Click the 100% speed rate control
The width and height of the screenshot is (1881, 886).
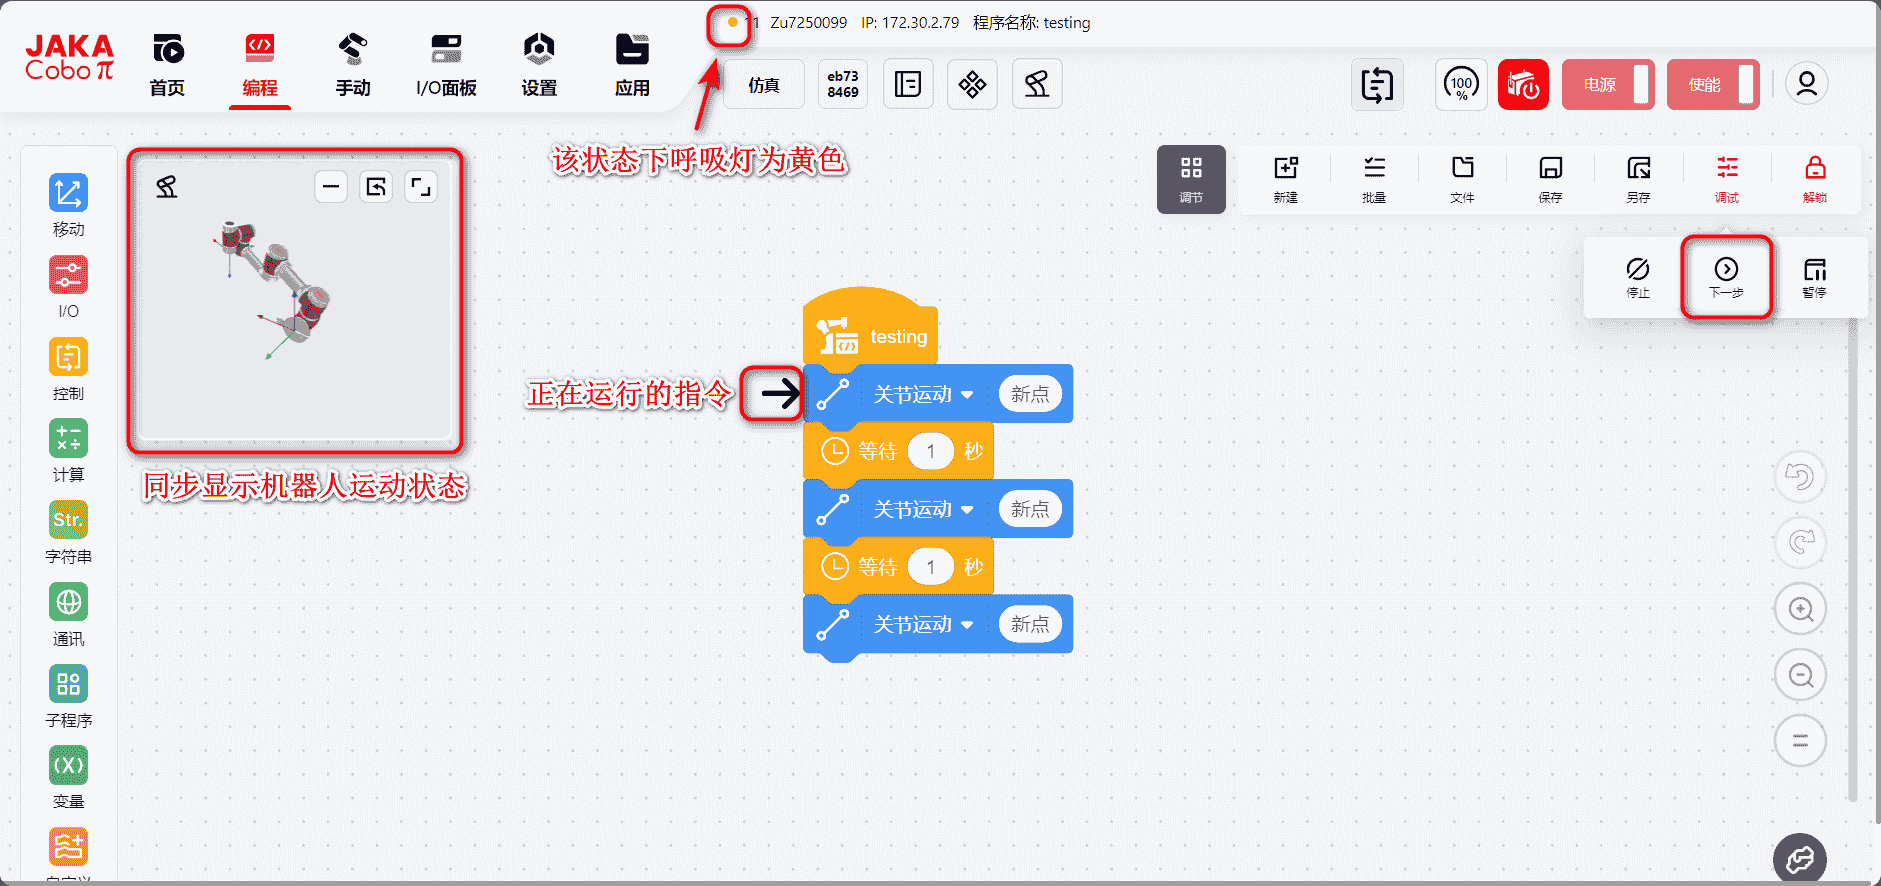[1461, 85]
